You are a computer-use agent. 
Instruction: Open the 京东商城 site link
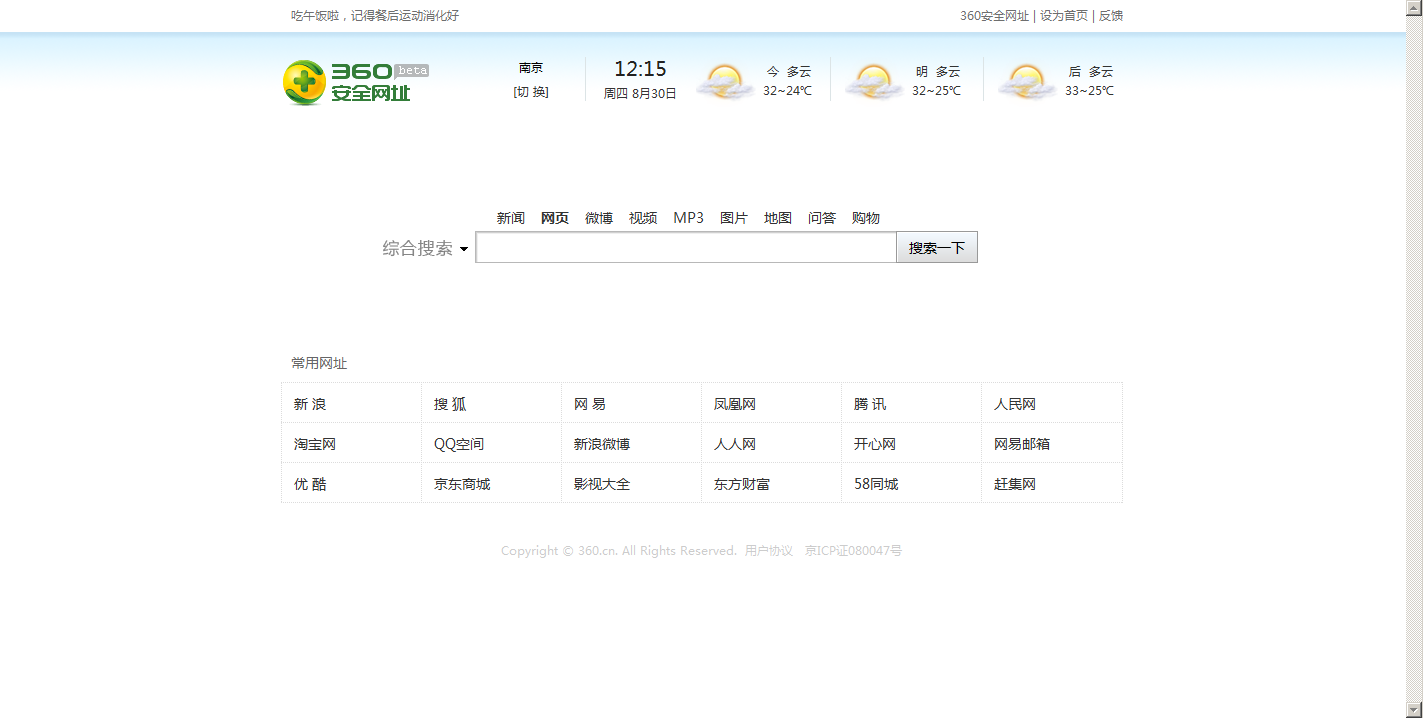[462, 484]
